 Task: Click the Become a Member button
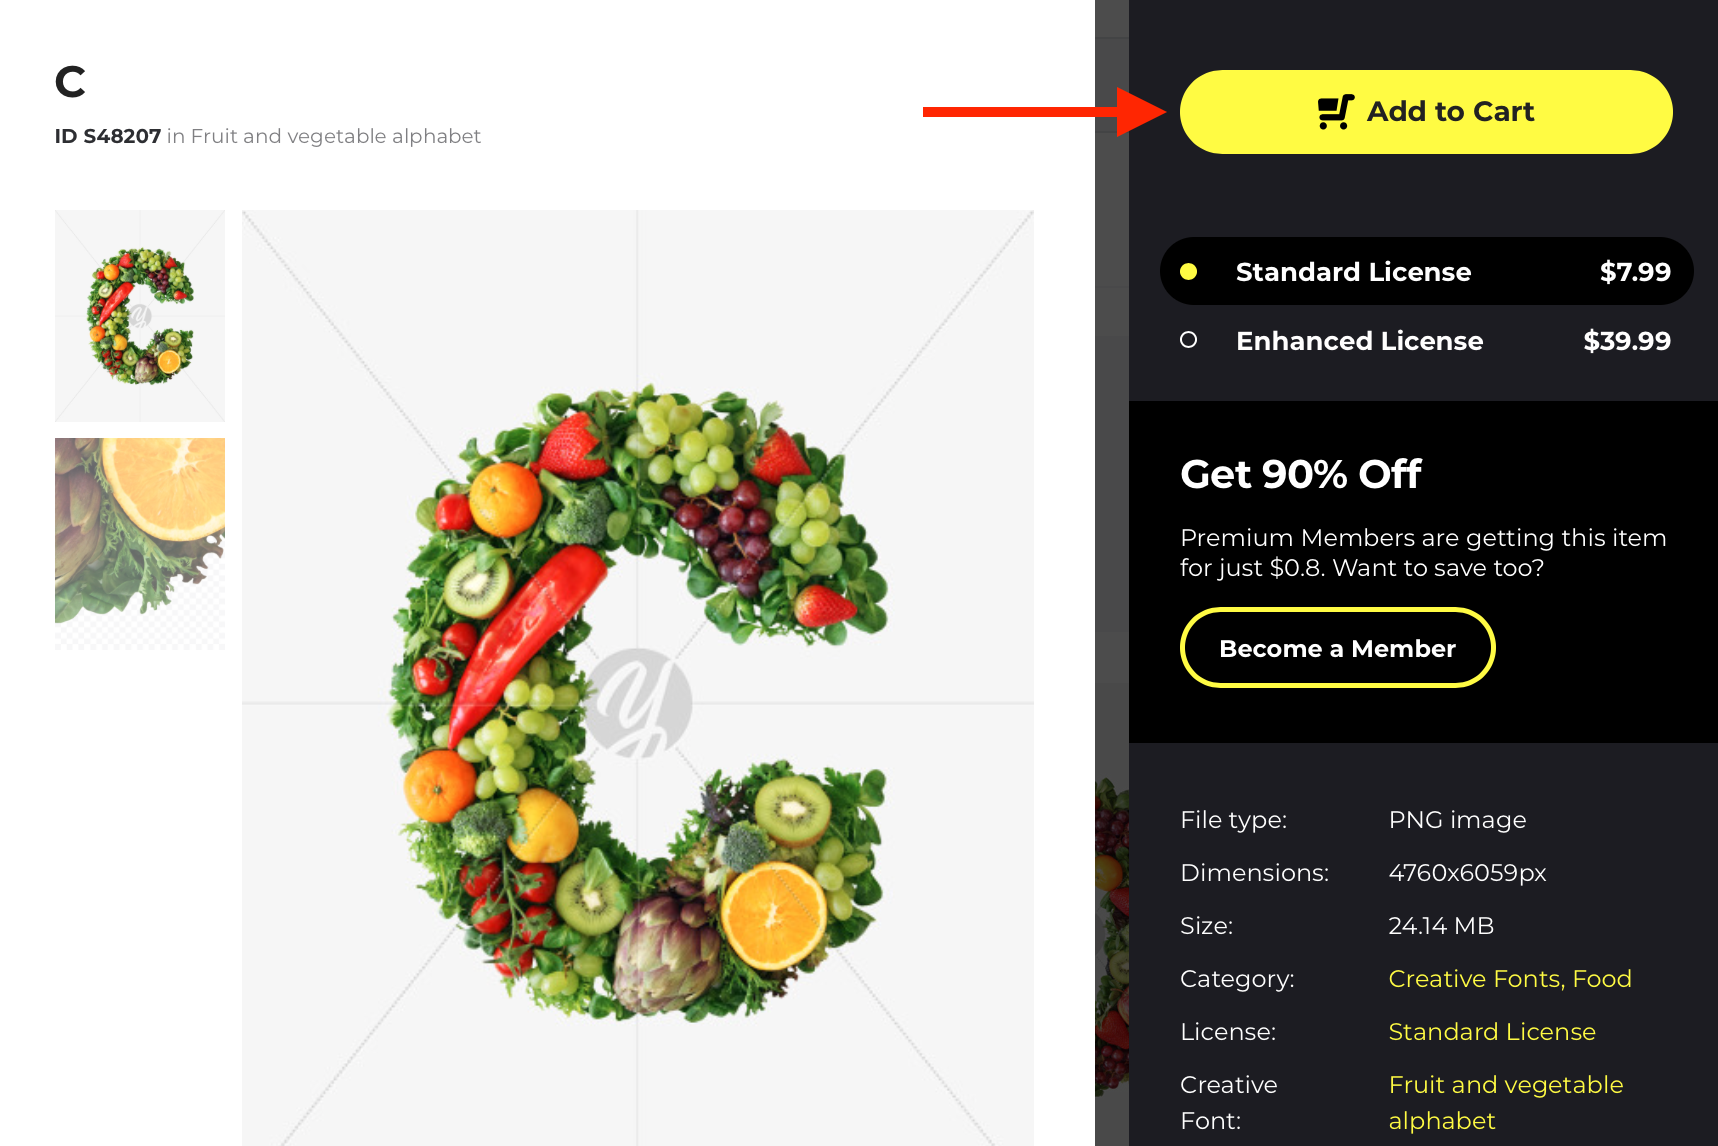[1337, 648]
